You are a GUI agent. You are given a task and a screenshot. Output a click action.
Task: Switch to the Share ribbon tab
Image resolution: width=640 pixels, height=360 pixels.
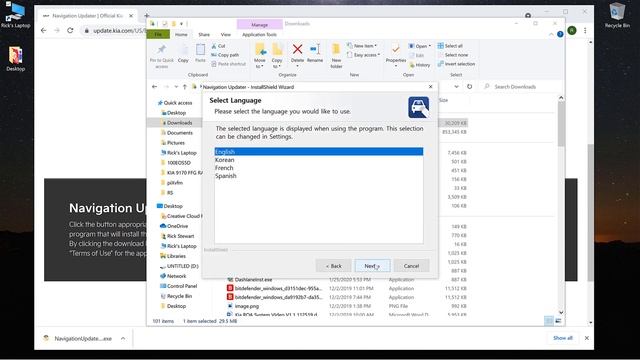204,35
